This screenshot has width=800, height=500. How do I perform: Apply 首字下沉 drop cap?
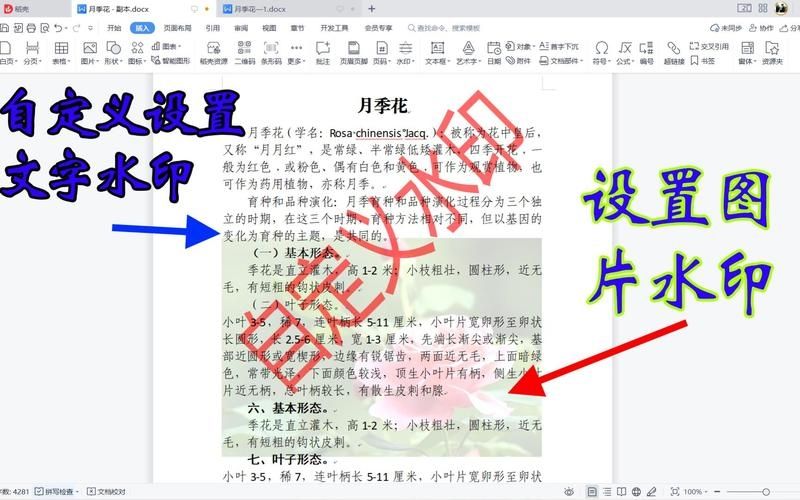(x=559, y=46)
